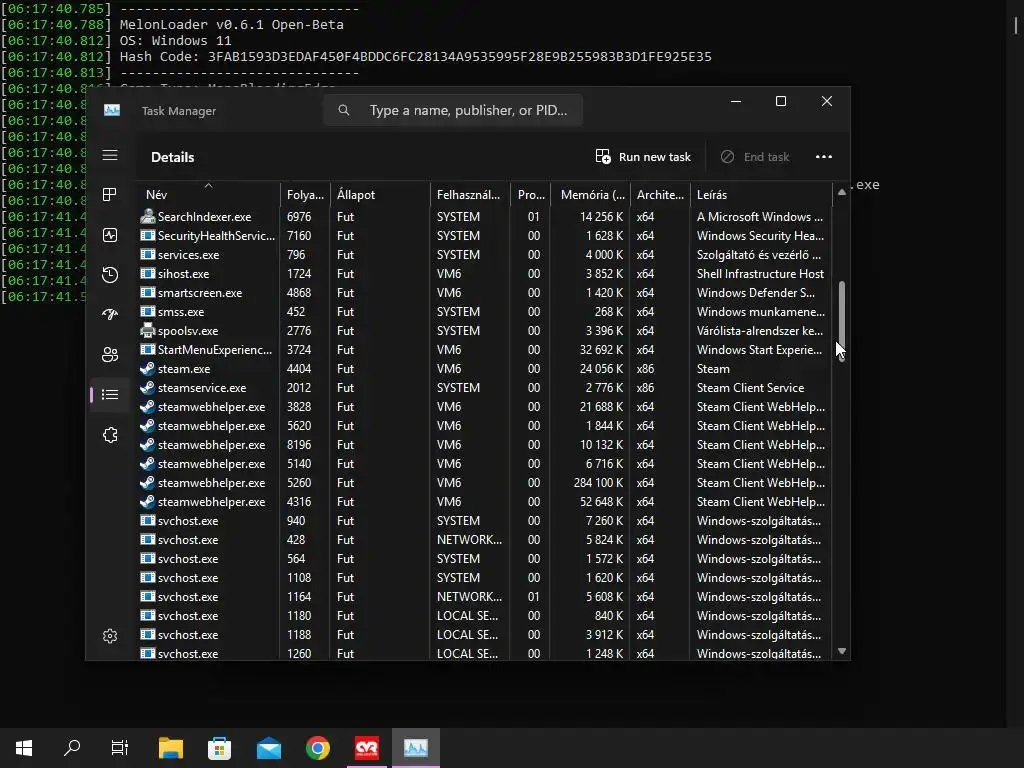Select the sihost.exe process
The image size is (1024, 768).
pyautogui.click(x=485, y=274)
